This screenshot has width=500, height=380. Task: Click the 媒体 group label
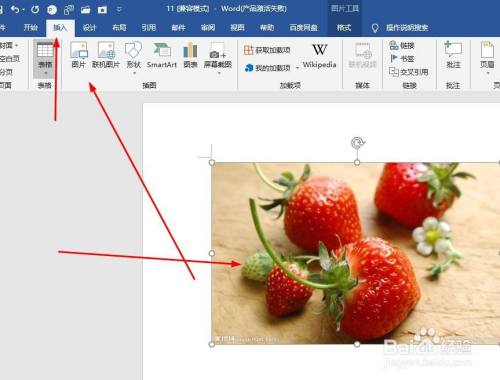coord(362,85)
